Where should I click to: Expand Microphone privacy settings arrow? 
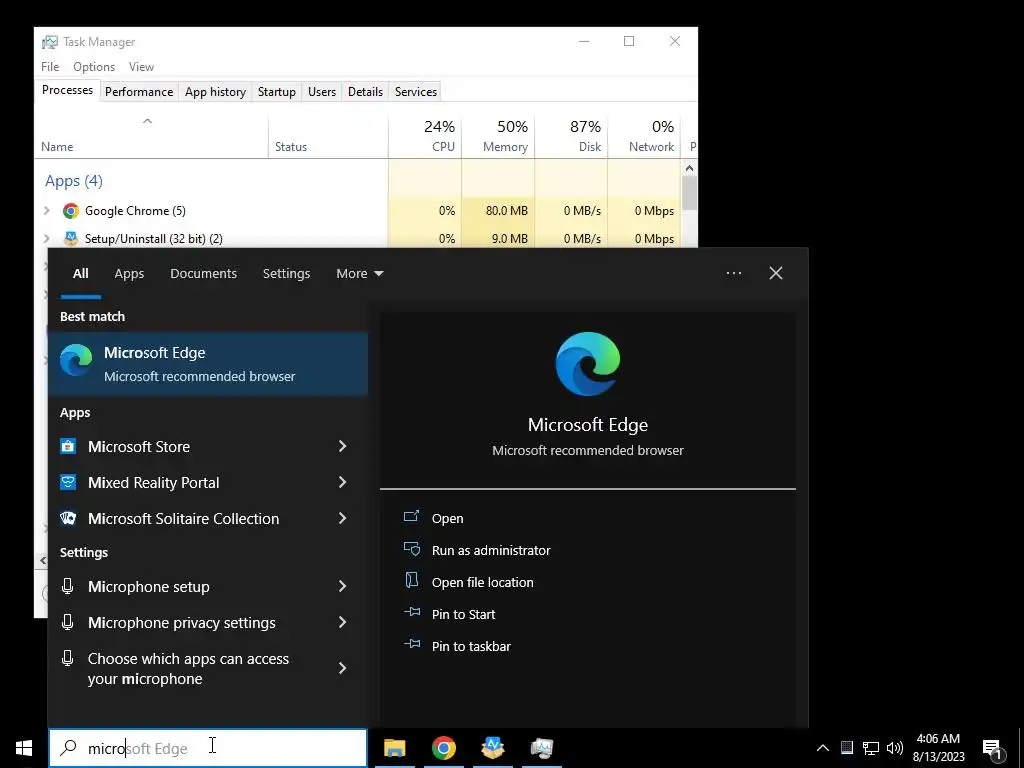pyautogui.click(x=342, y=622)
